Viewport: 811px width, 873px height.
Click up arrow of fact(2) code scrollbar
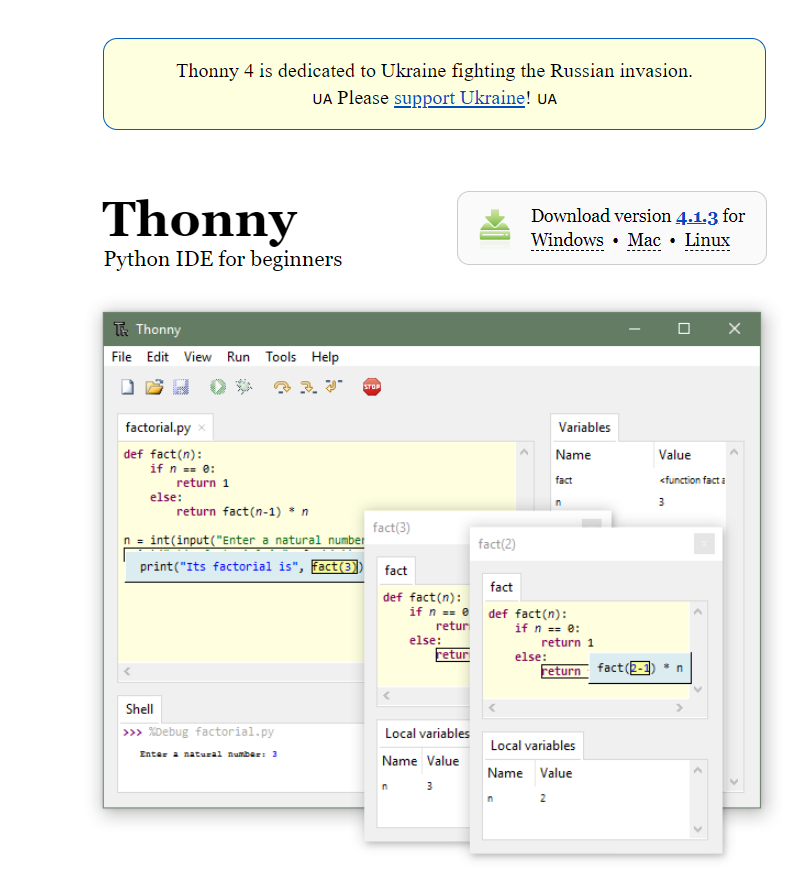pos(698,612)
